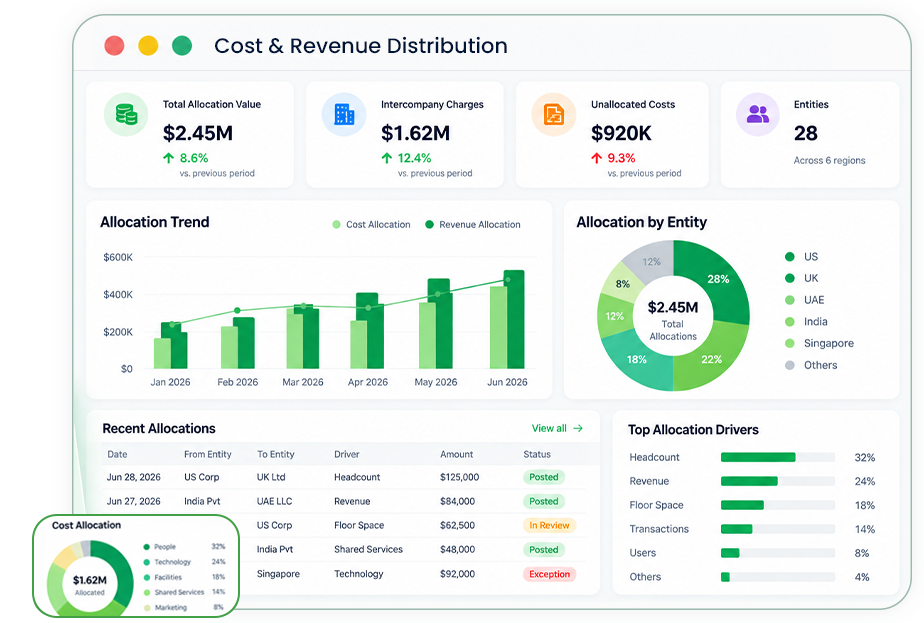The height and width of the screenshot is (623, 924).
Task: Toggle the Revenue Allocation legend item
Action: click(x=473, y=225)
